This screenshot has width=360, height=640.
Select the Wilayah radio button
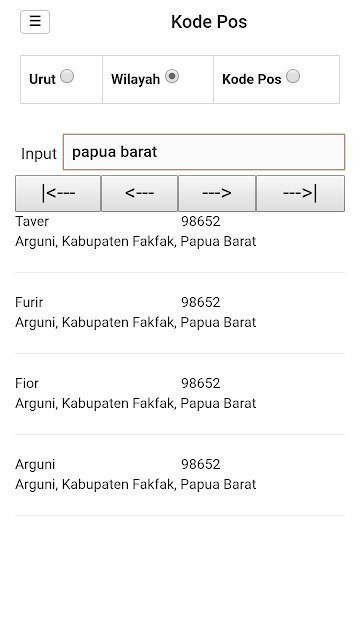tap(172, 76)
